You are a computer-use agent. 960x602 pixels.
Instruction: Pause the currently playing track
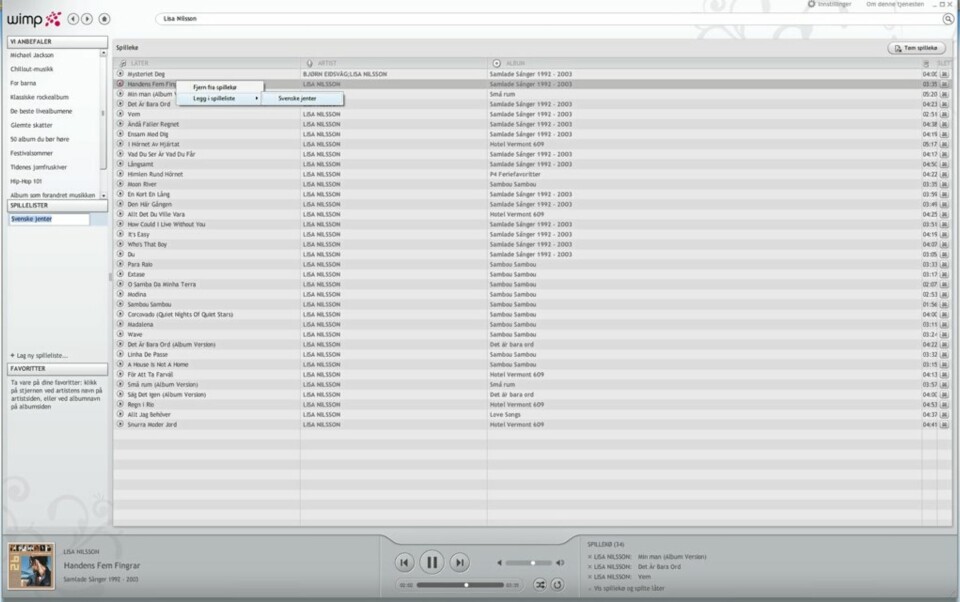431,563
